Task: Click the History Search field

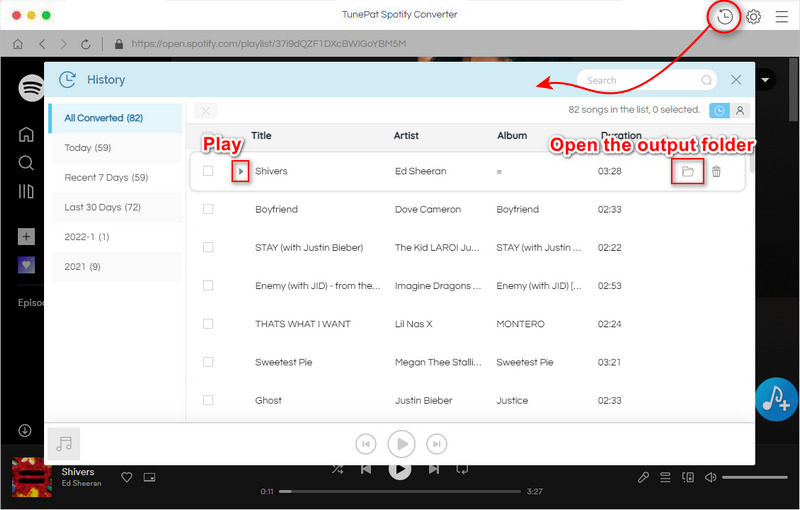Action: [x=646, y=80]
